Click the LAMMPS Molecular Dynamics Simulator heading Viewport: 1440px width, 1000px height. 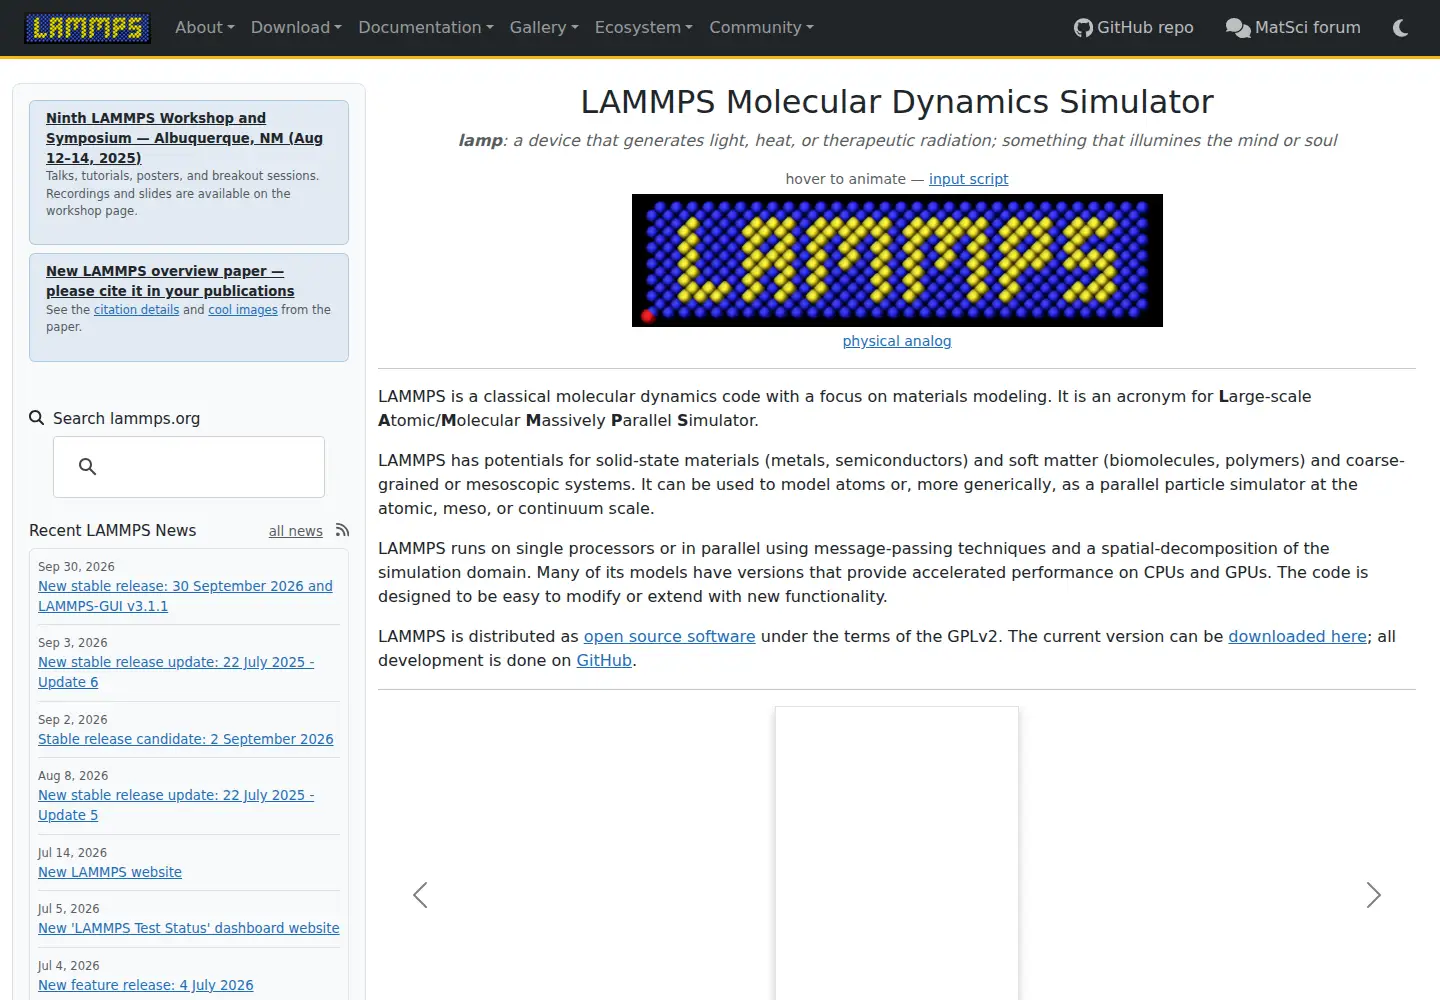897,101
